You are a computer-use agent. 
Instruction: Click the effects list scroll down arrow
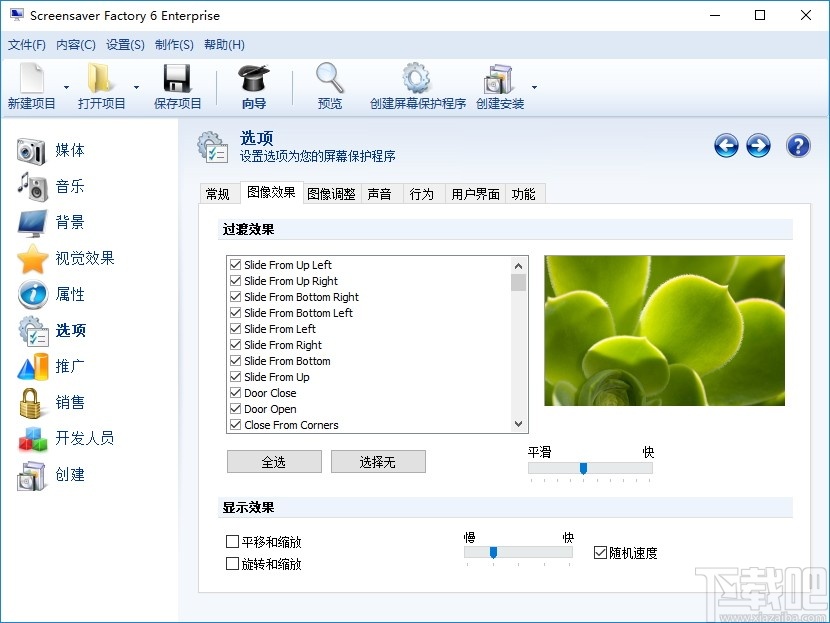pyautogui.click(x=518, y=424)
